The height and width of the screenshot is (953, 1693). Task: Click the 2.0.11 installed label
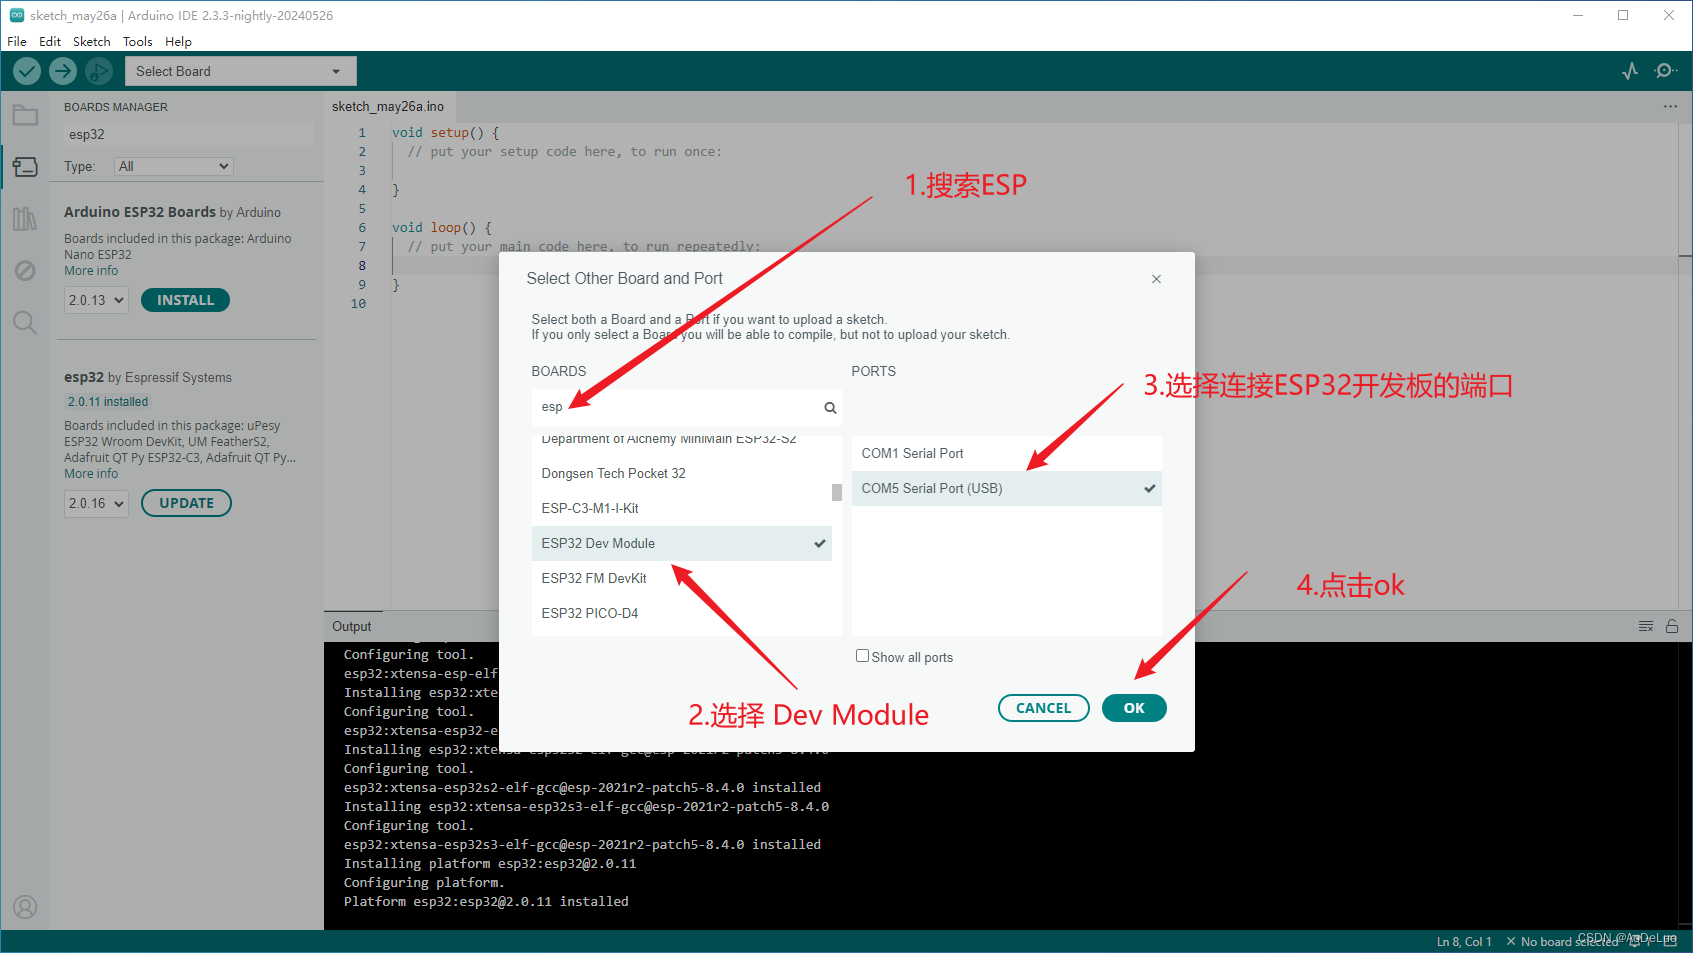[x=108, y=402]
